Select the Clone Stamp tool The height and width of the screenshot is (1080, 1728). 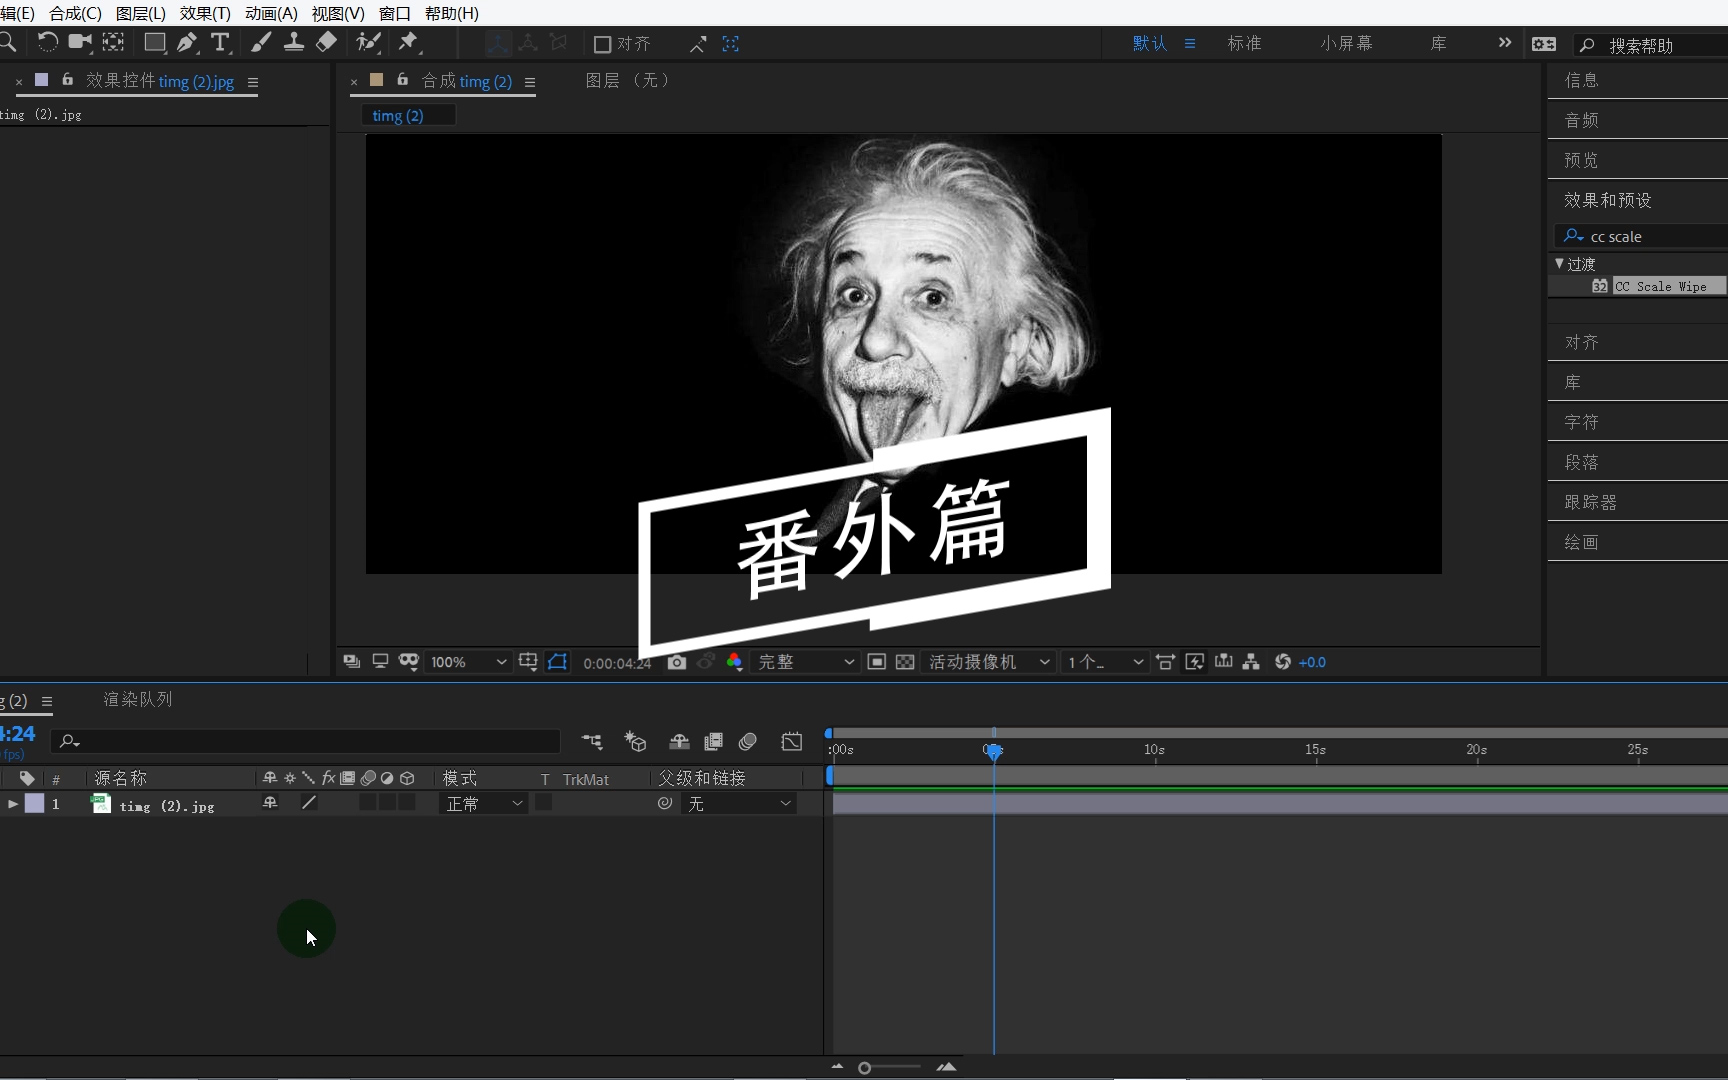[294, 42]
